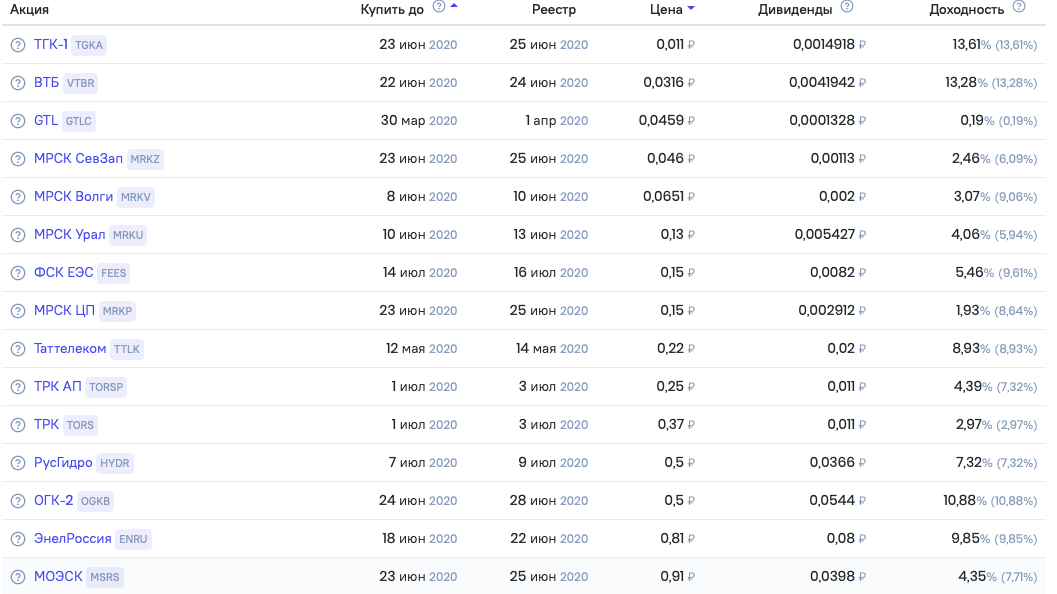The width and height of the screenshot is (1057, 594).
Task: Click the help icon next to GTL
Action: [x=18, y=121]
